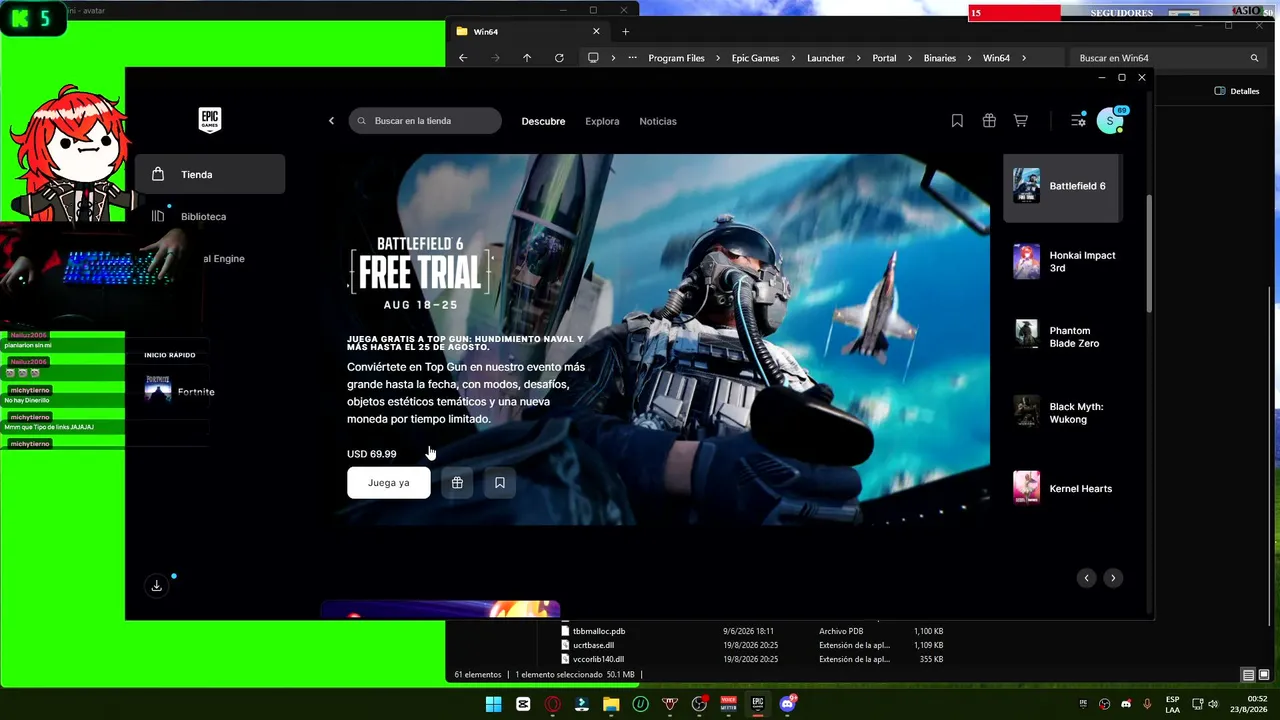Open the Epic downloads icon

pos(156,586)
